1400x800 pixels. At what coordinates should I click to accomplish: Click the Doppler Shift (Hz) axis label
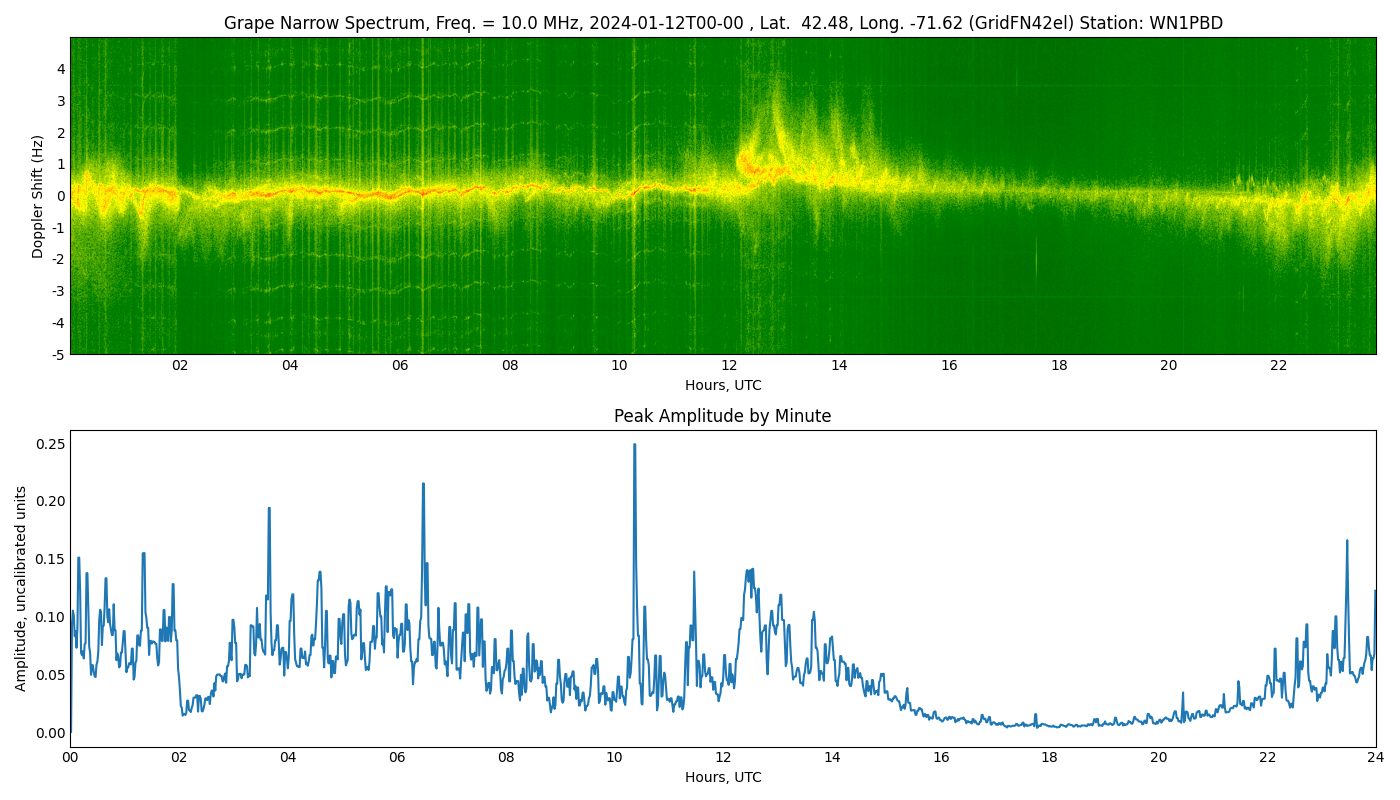coord(38,196)
